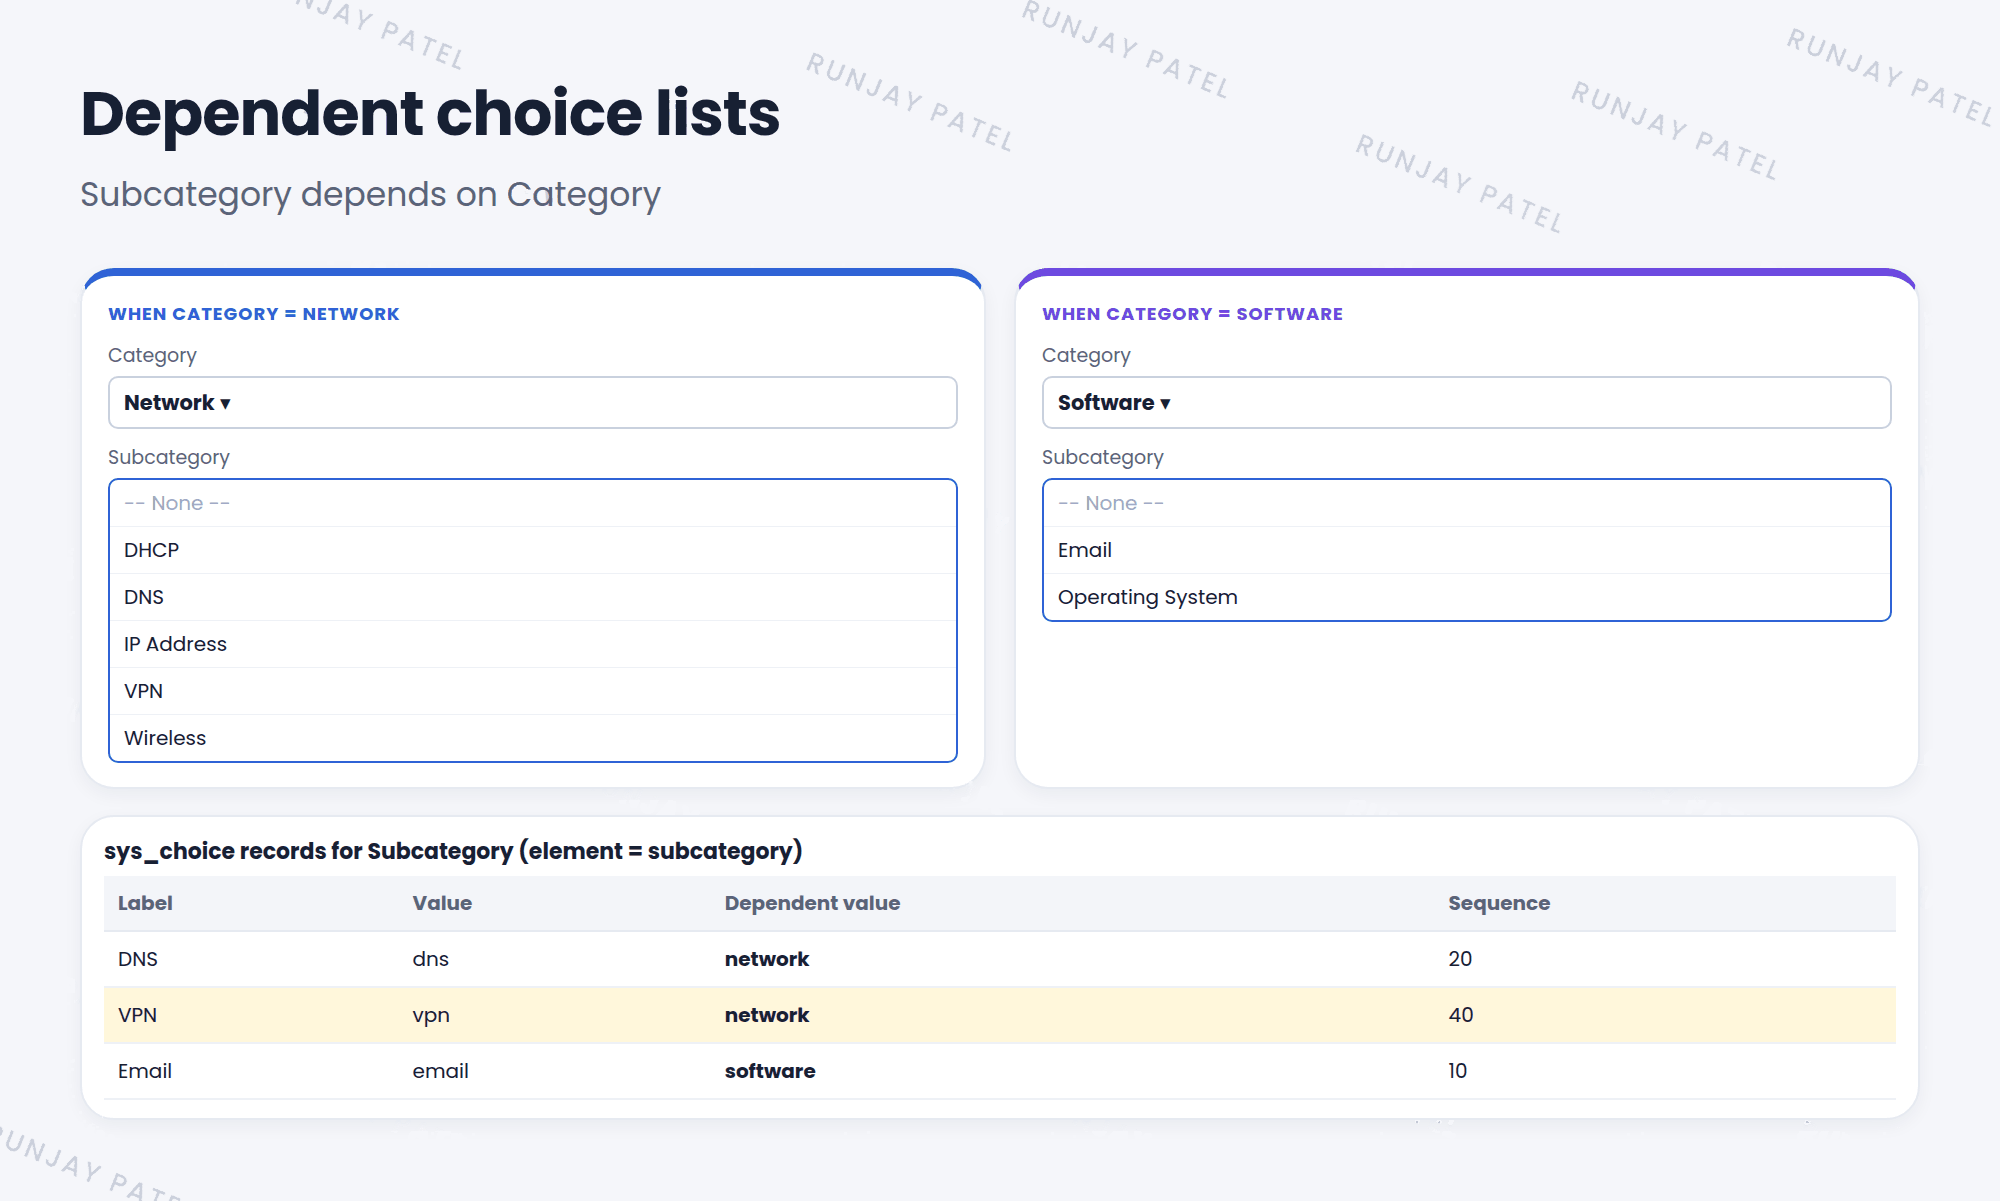
Task: Click the Category label in the Network card
Action: pos(152,355)
